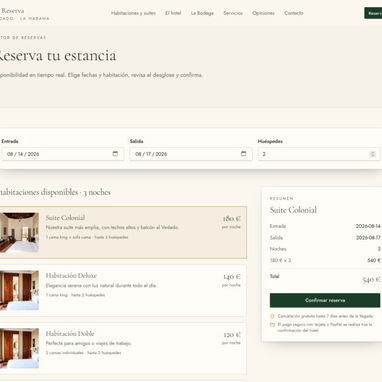Screen dimensions: 382x382
Task: Click the green Reservar button in header
Action: (x=373, y=13)
